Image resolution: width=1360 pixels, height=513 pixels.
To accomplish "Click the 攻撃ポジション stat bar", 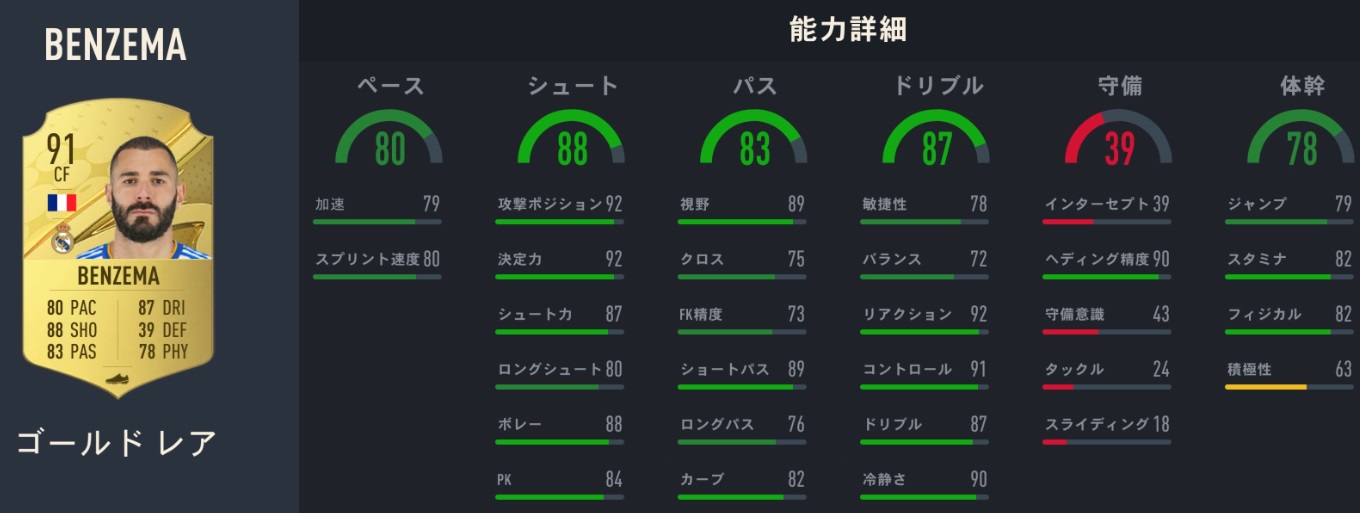I will [x=559, y=221].
